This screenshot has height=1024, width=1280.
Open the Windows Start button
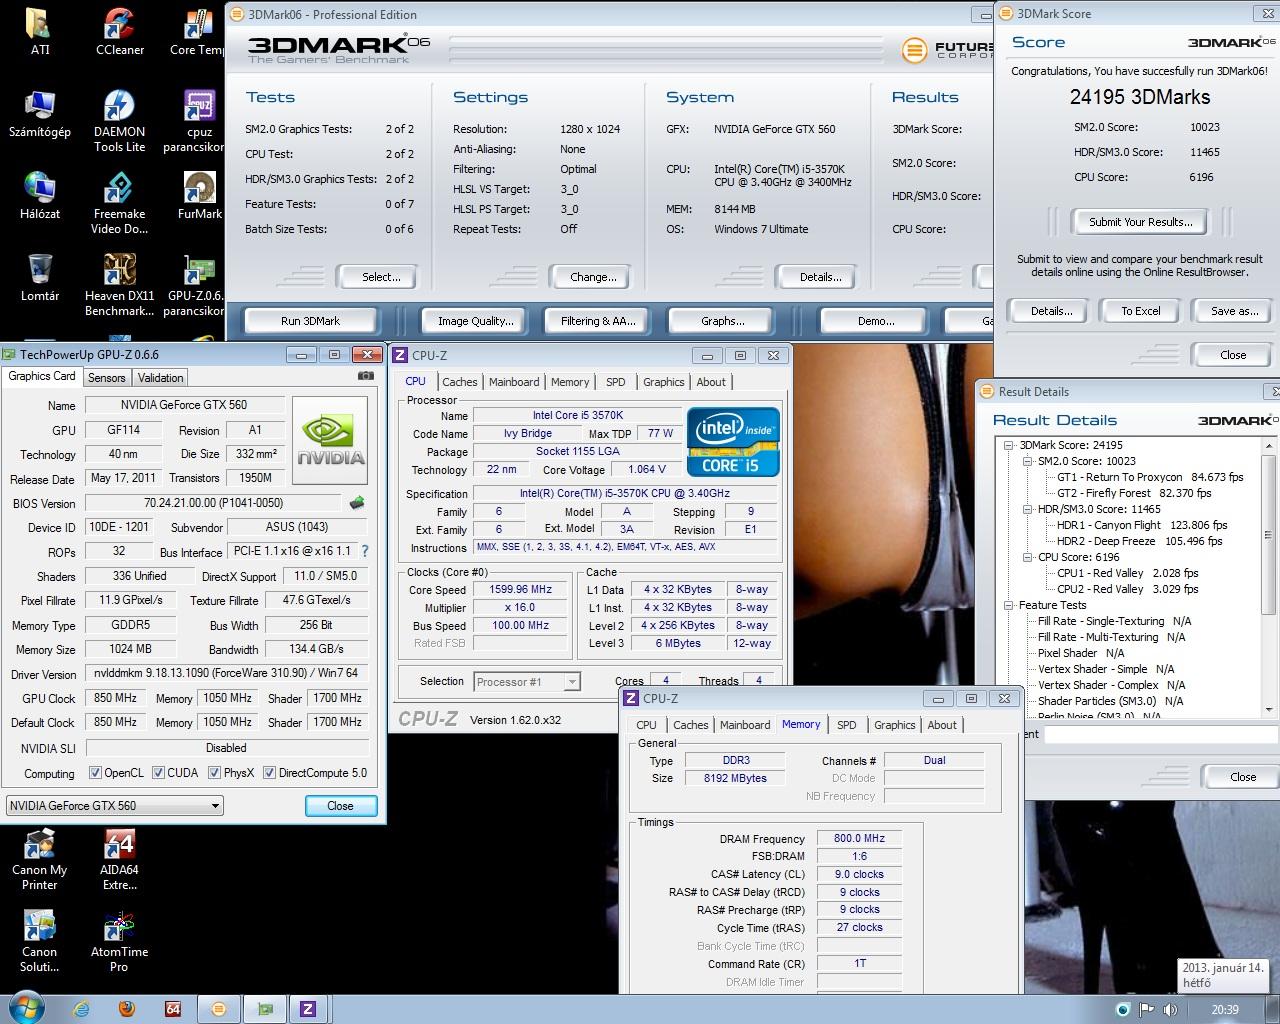pyautogui.click(x=26, y=1008)
